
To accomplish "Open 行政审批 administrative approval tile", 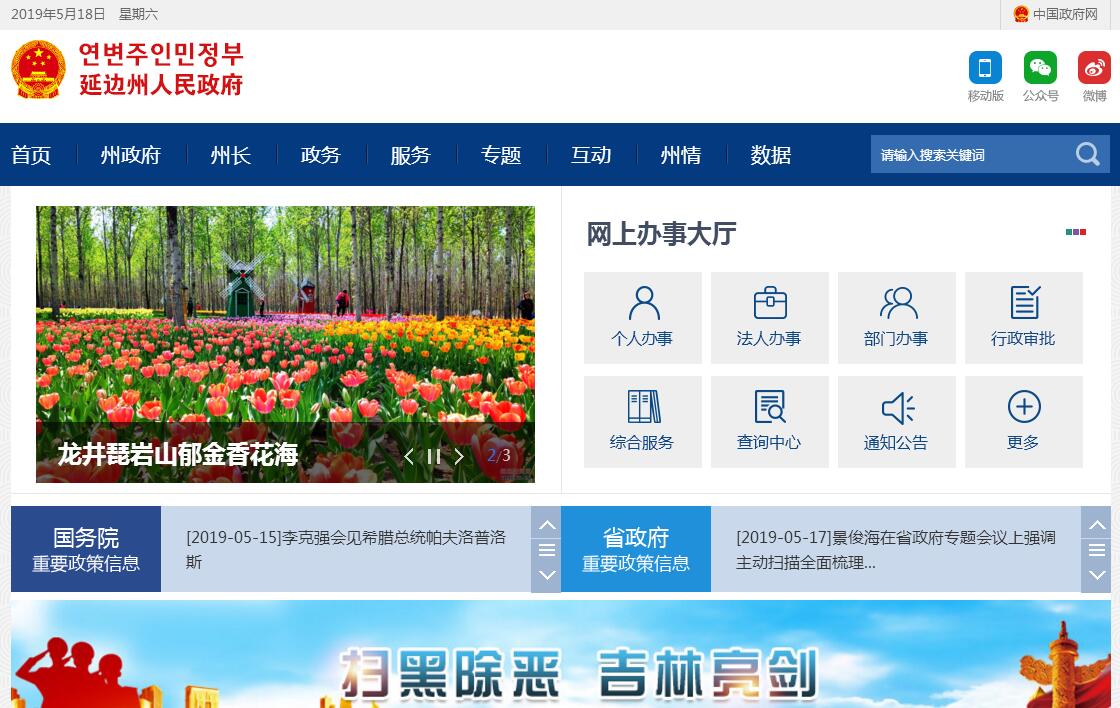I will 1024,318.
